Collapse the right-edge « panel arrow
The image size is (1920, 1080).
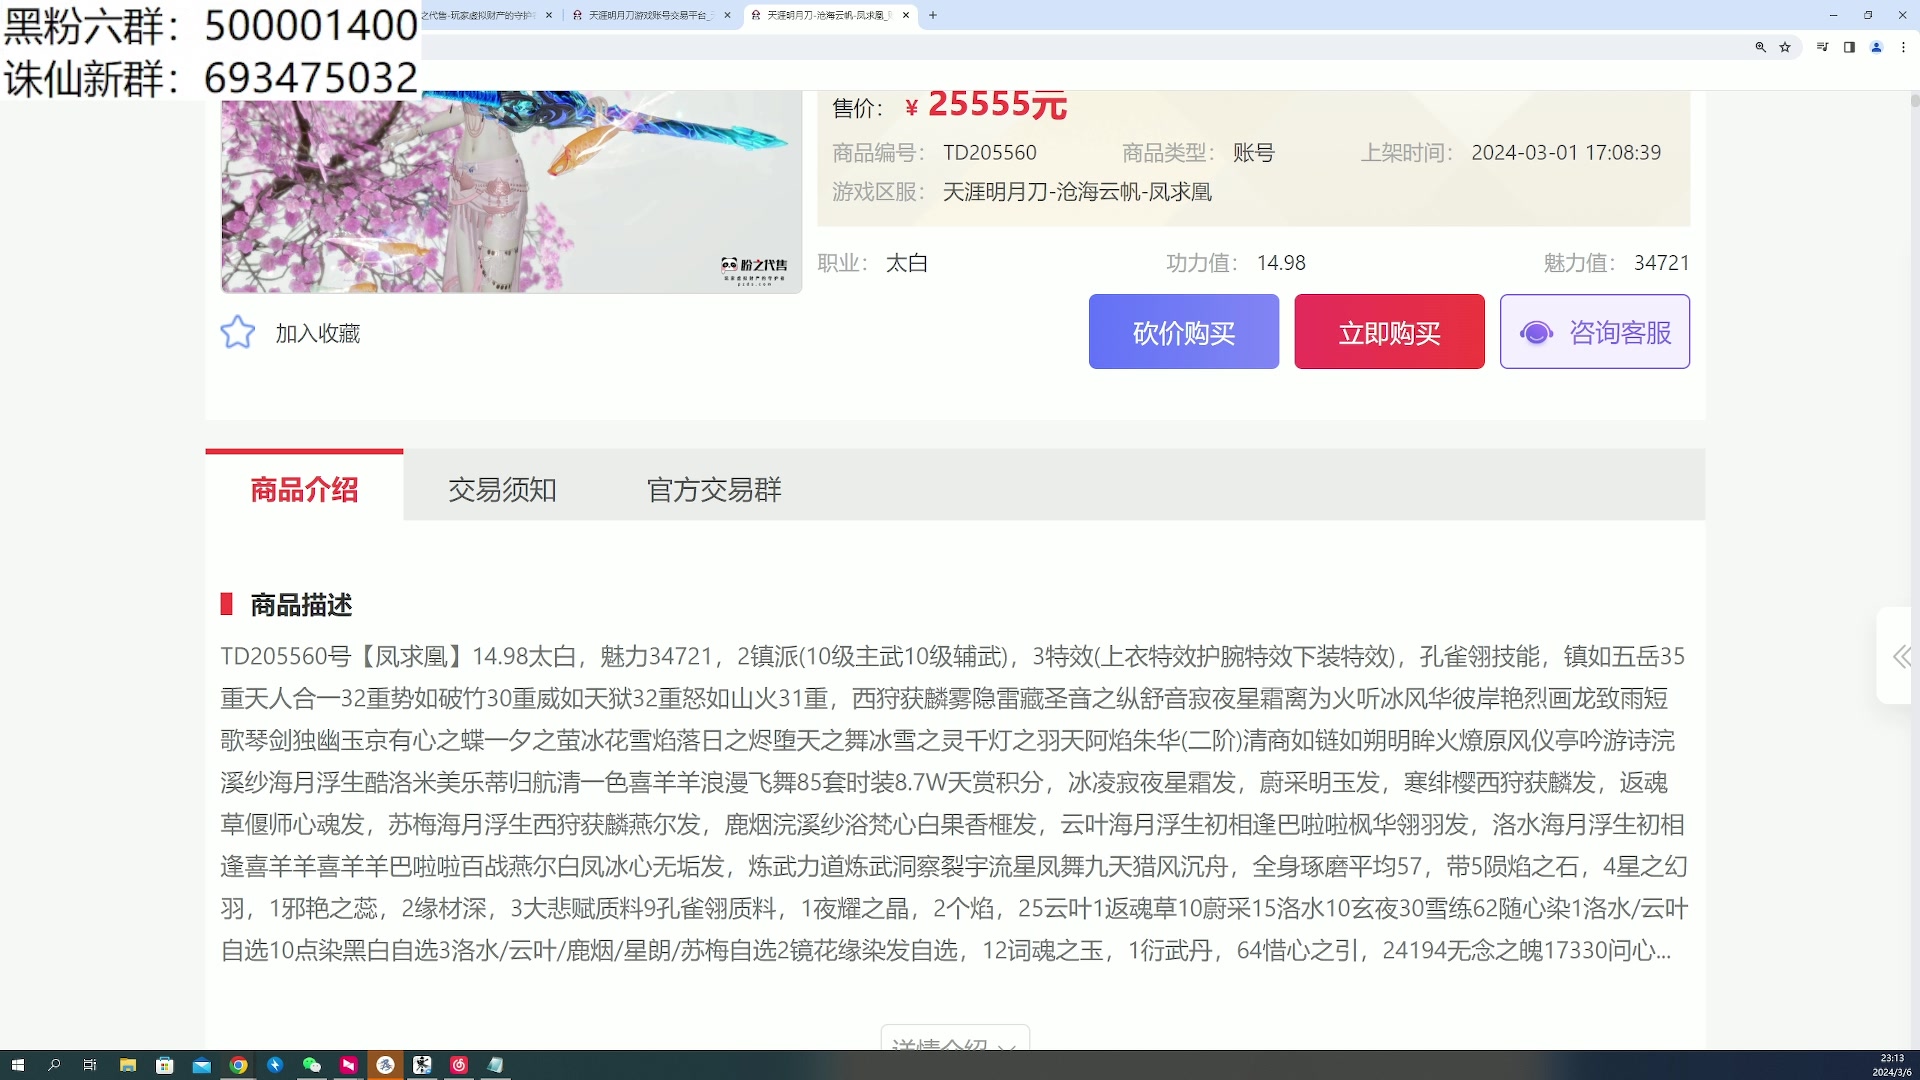click(1903, 657)
